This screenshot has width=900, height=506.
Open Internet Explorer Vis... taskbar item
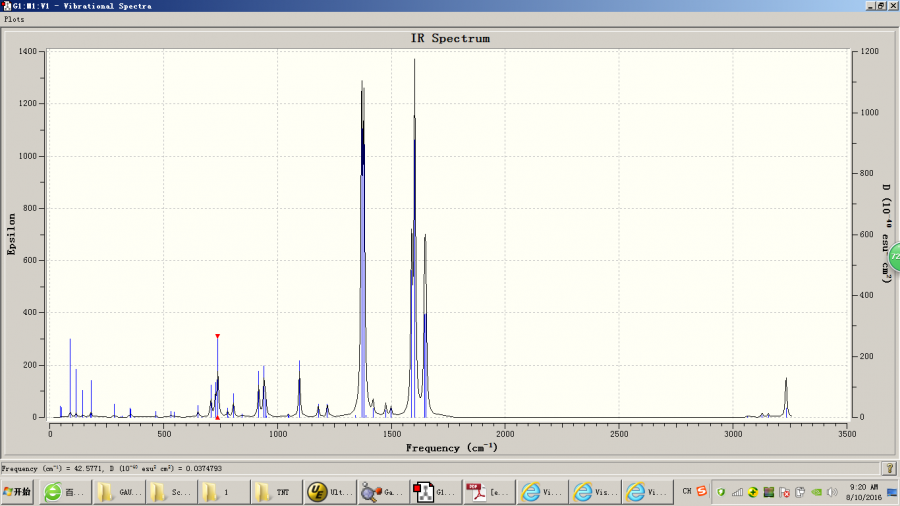[594, 492]
